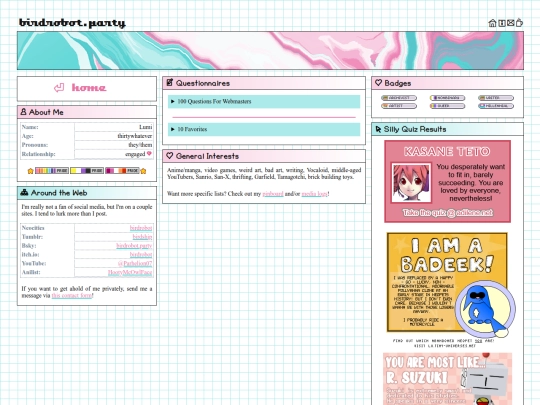
Task: Open the pinboard link
Action: click(273, 194)
